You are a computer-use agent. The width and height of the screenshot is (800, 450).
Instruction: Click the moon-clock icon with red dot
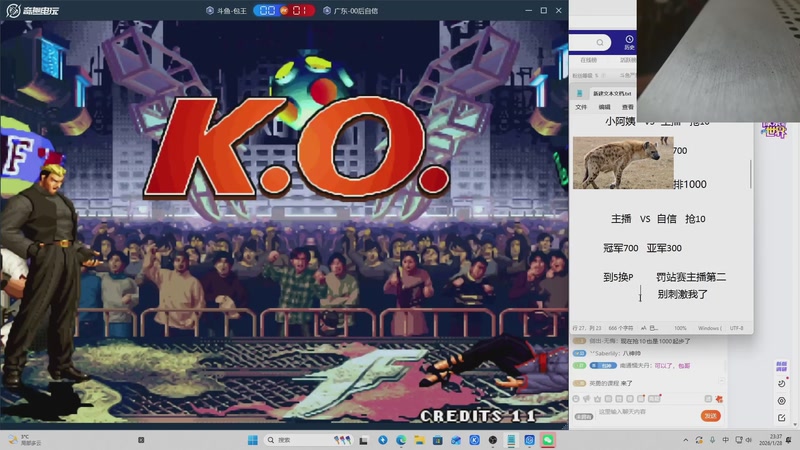[x=782, y=383]
